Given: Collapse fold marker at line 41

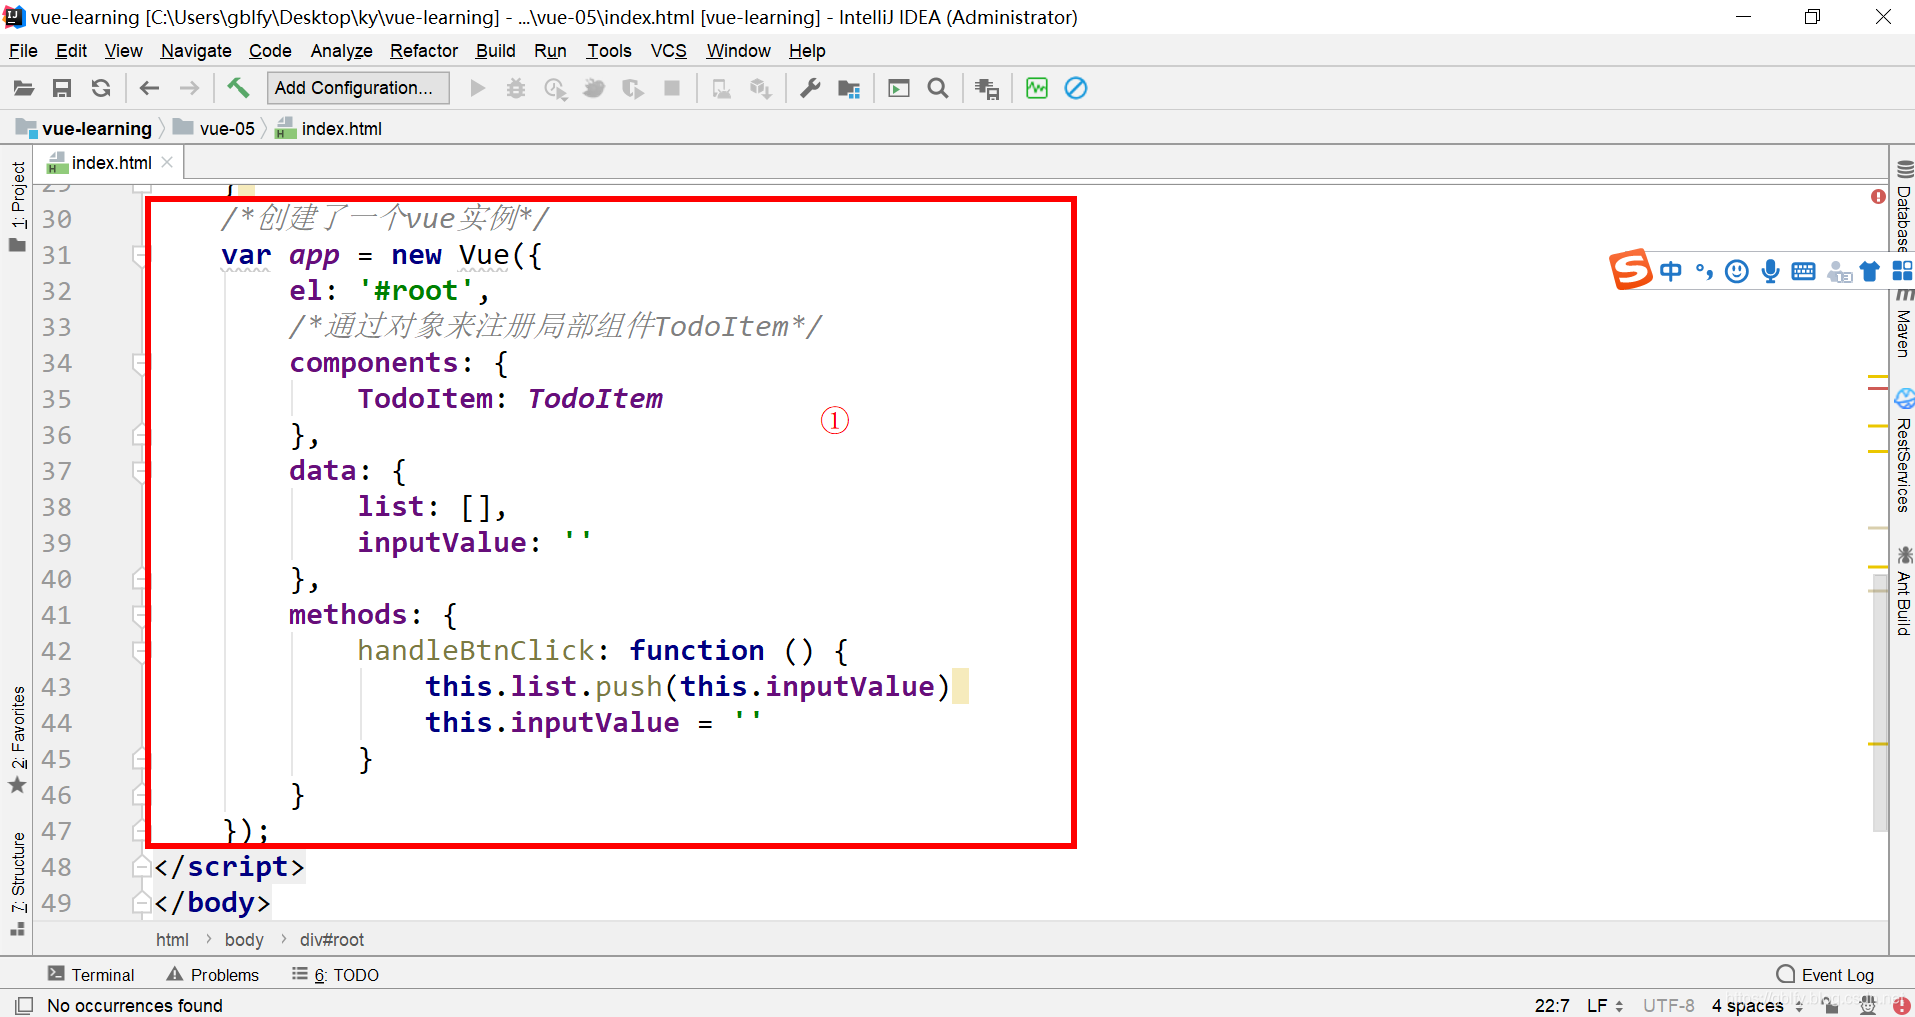Looking at the screenshot, I should click(140, 616).
